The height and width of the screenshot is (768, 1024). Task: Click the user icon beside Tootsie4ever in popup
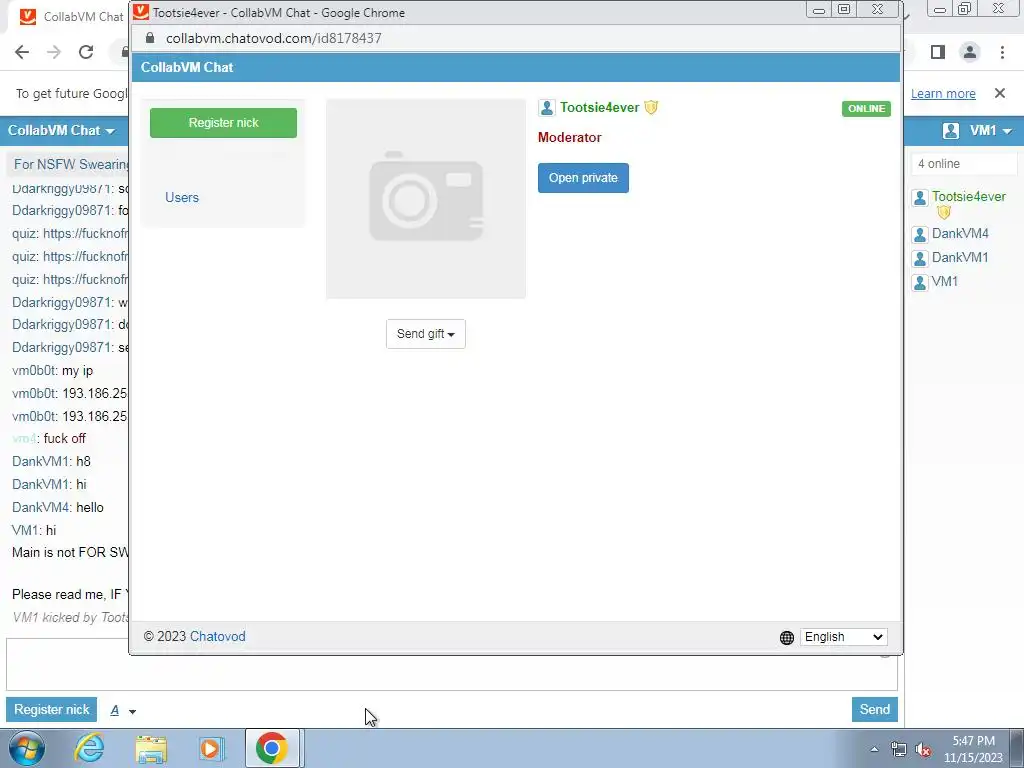(547, 108)
